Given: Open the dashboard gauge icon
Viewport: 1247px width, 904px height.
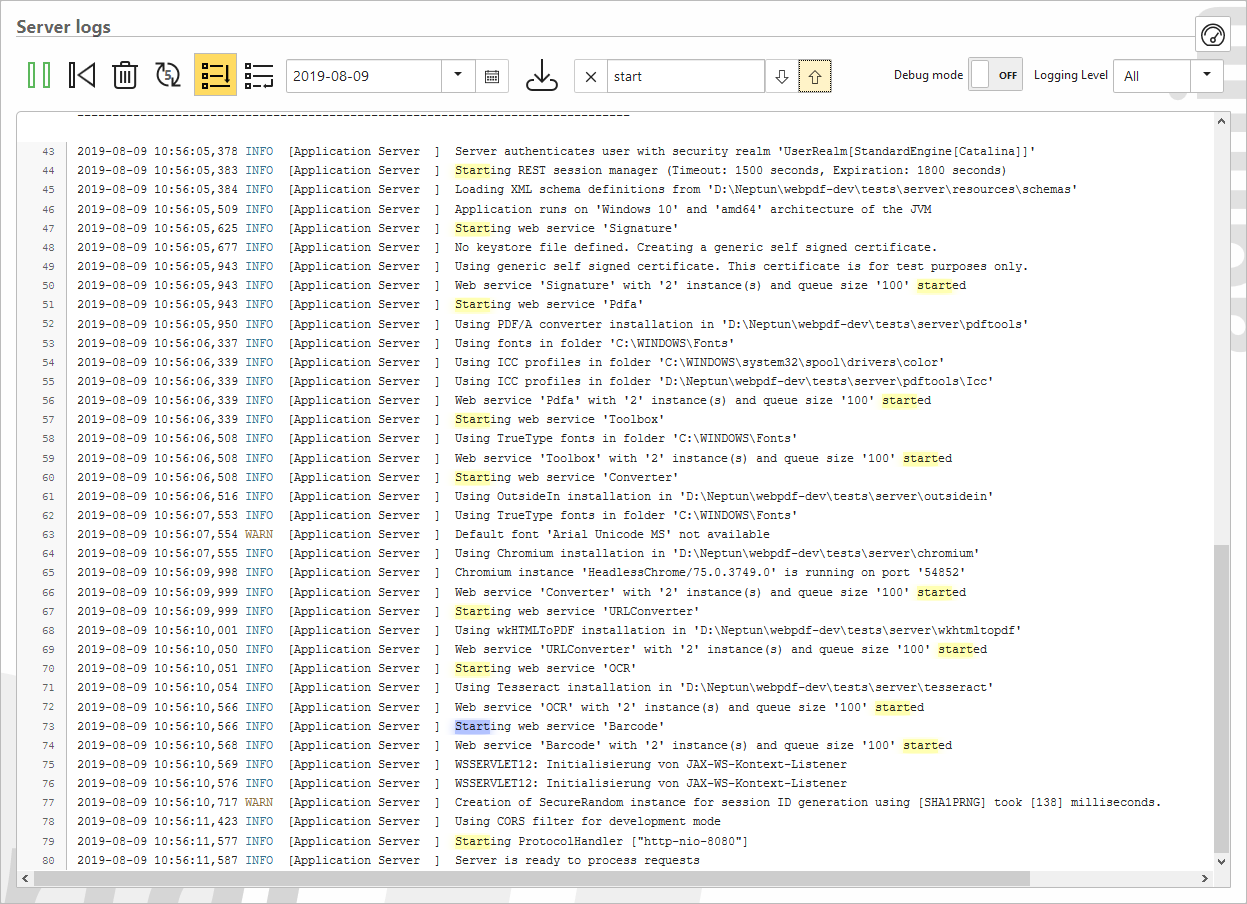Looking at the screenshot, I should 1212,35.
